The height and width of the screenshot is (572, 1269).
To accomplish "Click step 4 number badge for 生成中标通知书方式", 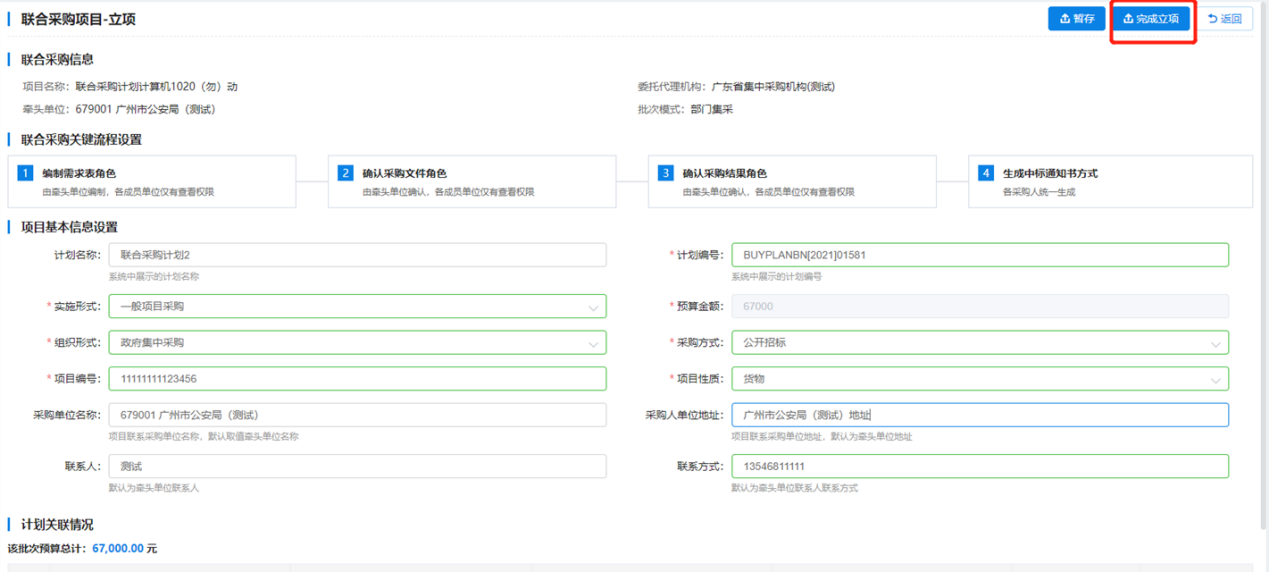I will coord(986,173).
